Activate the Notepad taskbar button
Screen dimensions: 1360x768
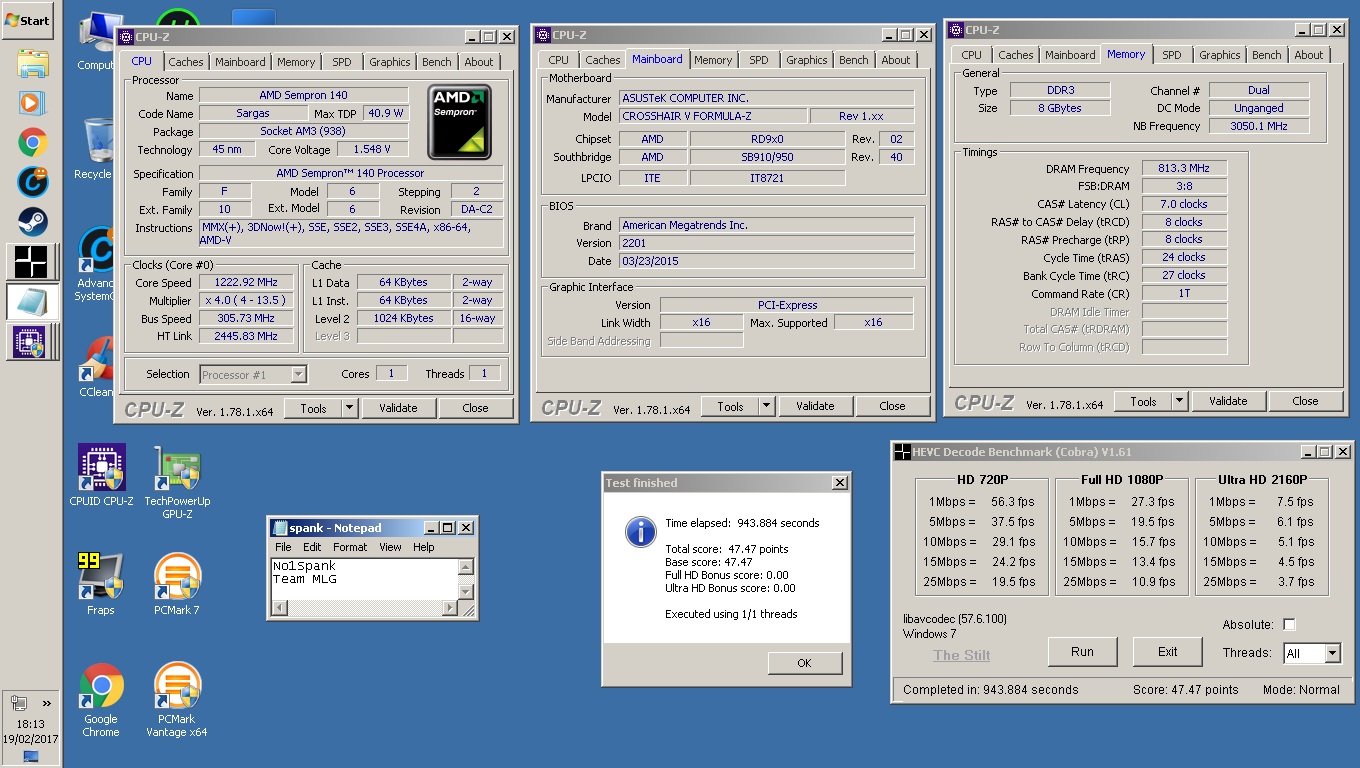pos(32,301)
